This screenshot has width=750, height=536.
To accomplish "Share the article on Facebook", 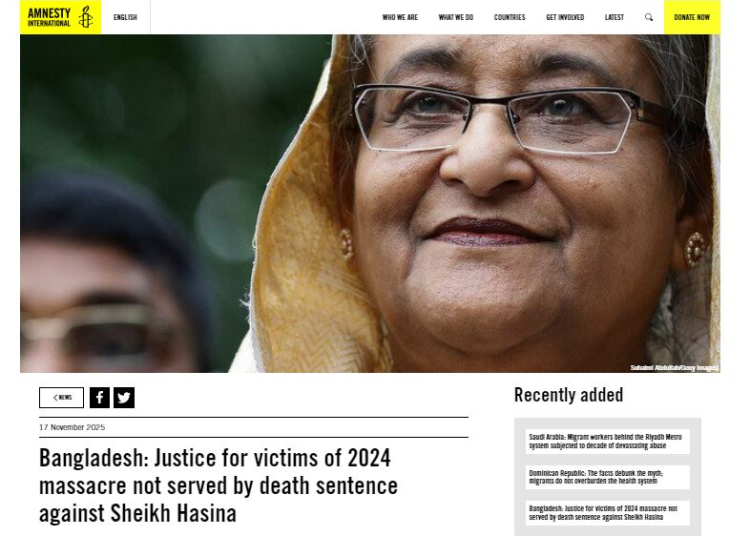I will pos(99,397).
